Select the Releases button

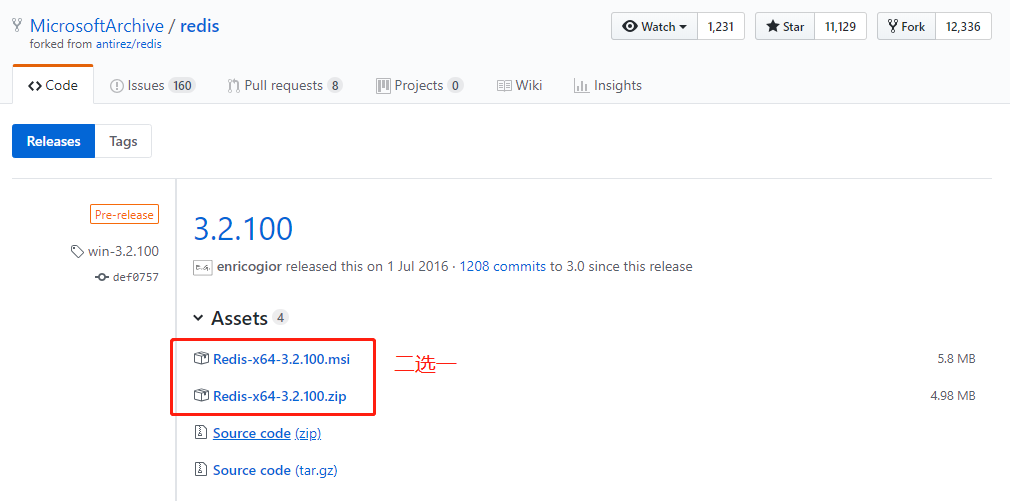pos(53,141)
